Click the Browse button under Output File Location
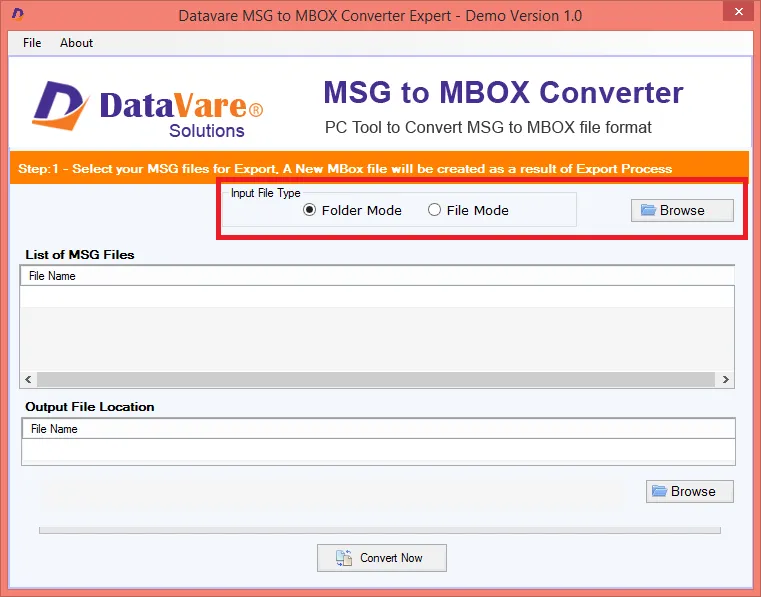Screen dimensions: 761x597 [x=689, y=491]
